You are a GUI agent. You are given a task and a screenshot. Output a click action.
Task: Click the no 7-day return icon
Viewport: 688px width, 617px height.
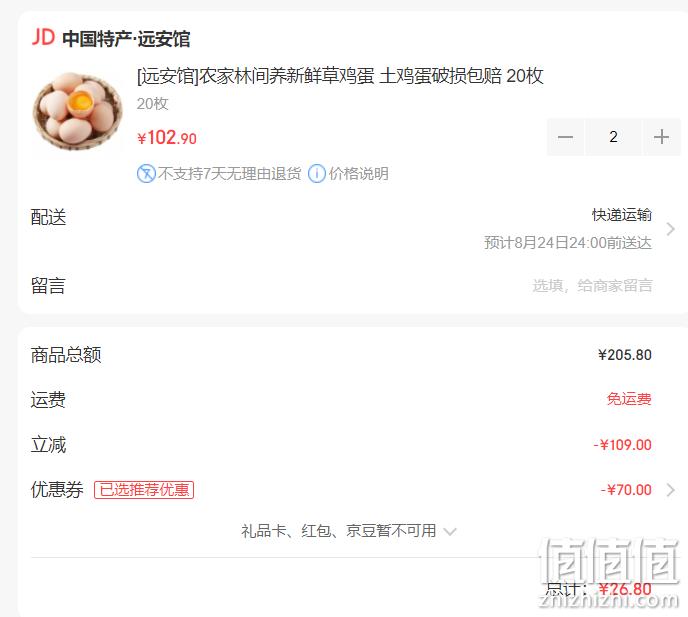coord(146,173)
